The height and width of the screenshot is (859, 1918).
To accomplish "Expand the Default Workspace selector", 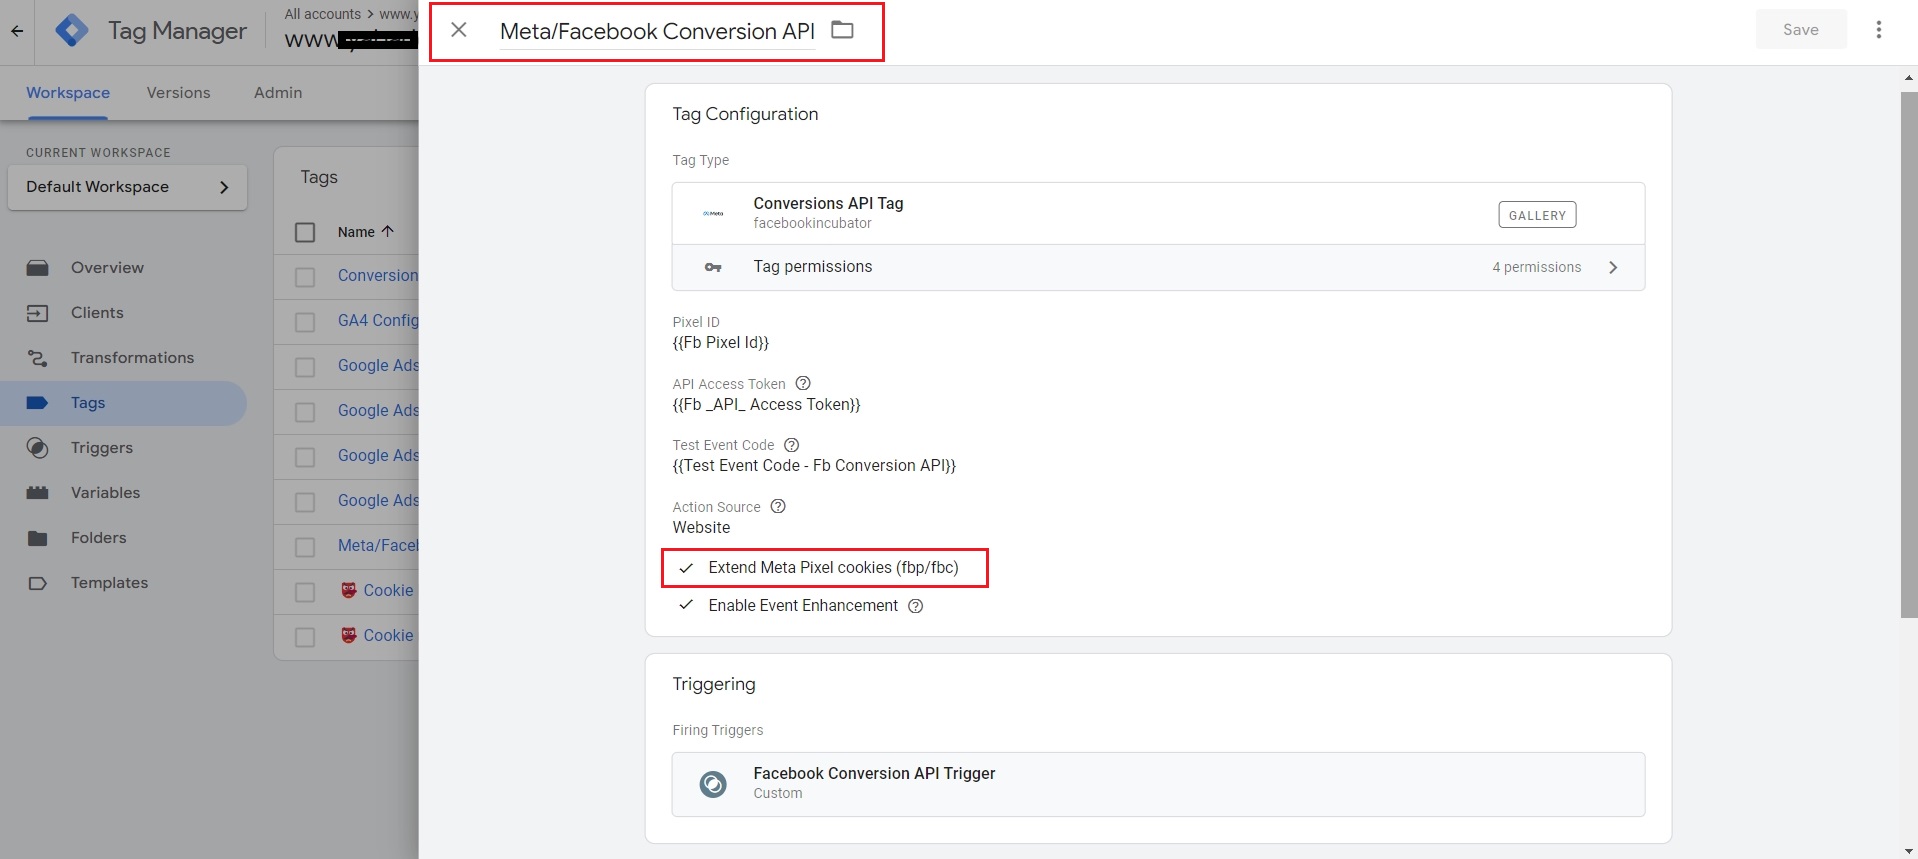I will tap(127, 187).
